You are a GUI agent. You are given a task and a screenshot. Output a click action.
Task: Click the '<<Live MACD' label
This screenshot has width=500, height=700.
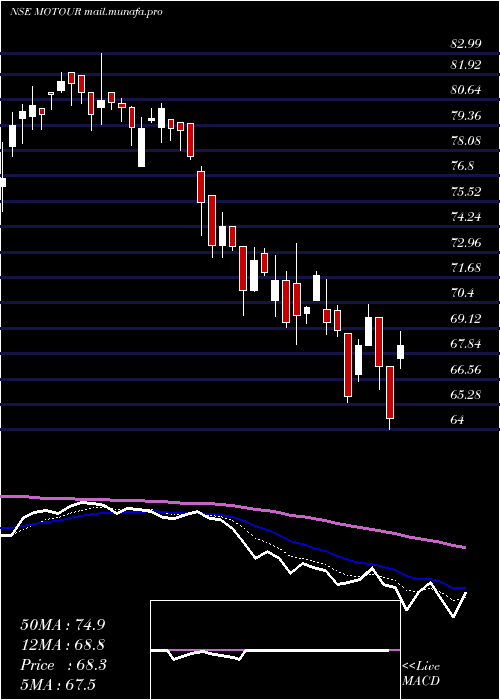click(x=421, y=674)
